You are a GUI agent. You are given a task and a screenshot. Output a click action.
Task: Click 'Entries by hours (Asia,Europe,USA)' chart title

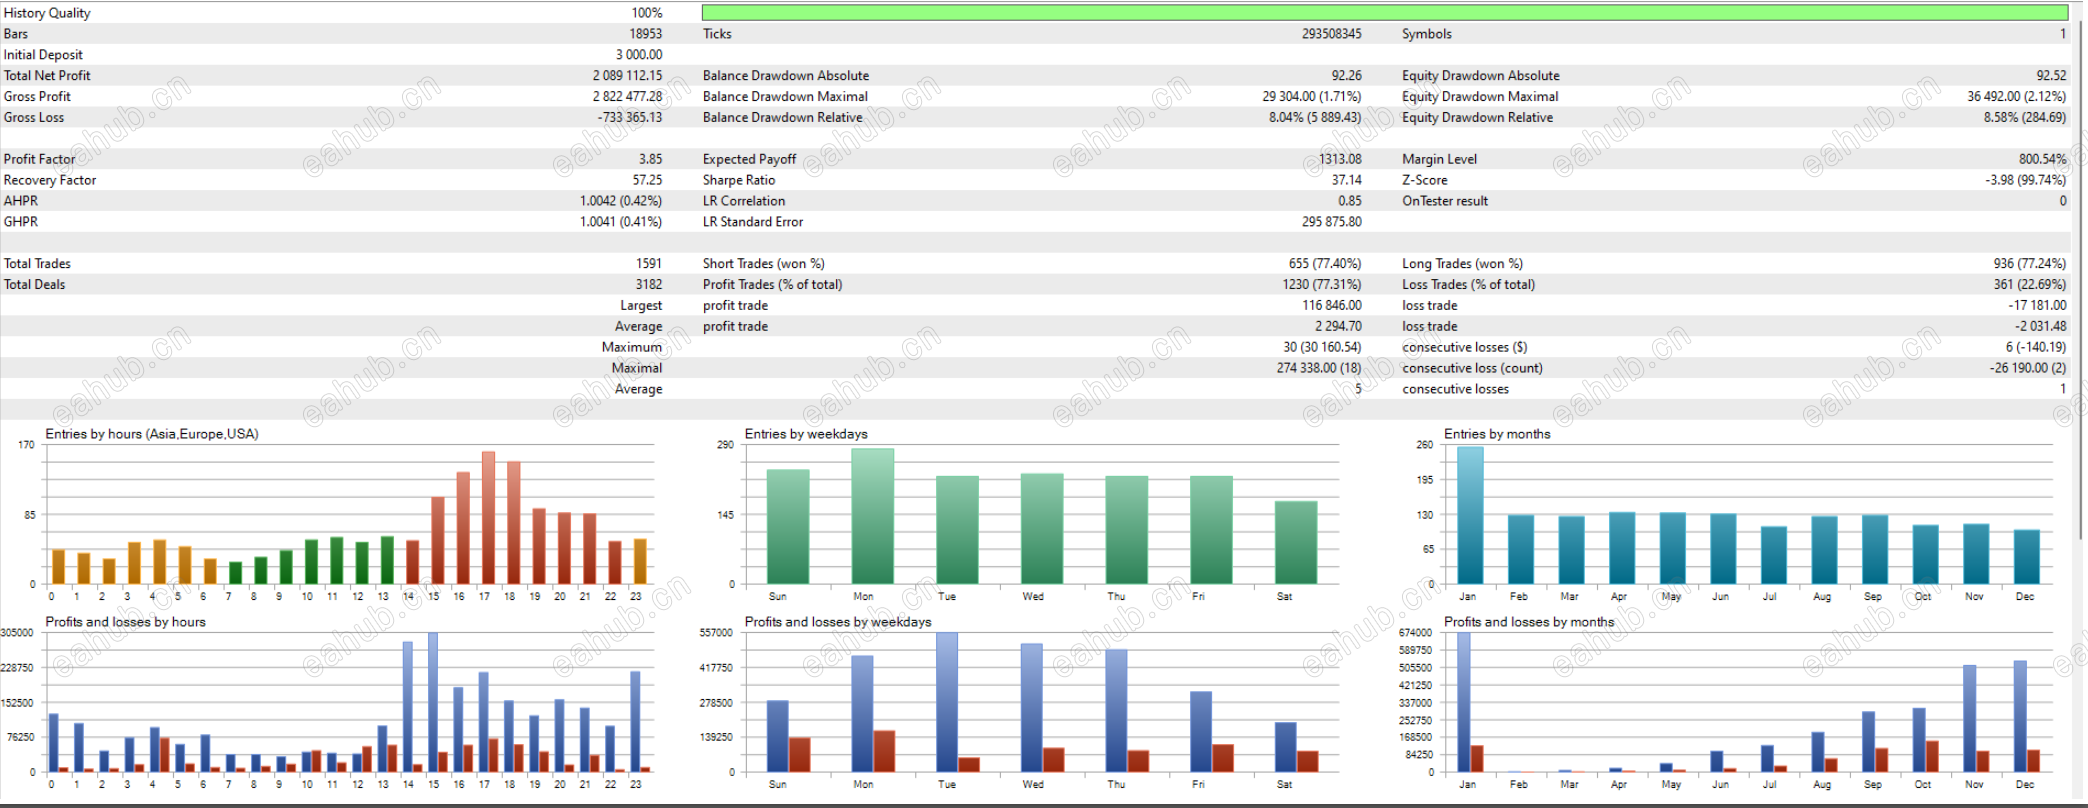tap(152, 434)
